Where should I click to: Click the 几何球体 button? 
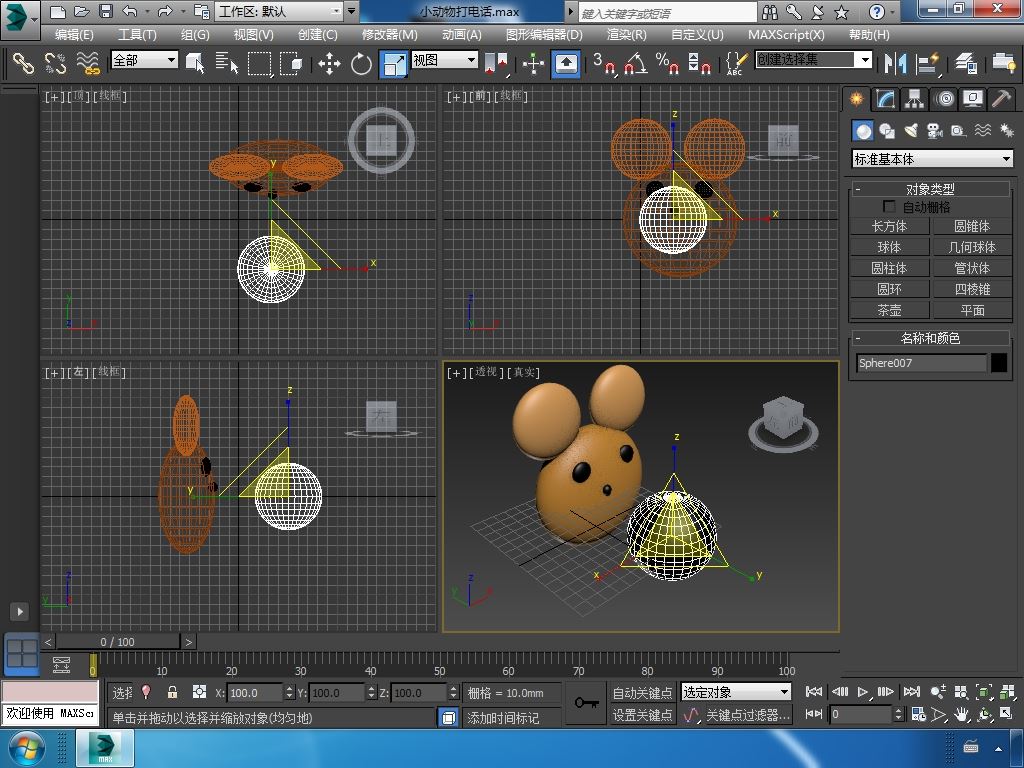(972, 247)
